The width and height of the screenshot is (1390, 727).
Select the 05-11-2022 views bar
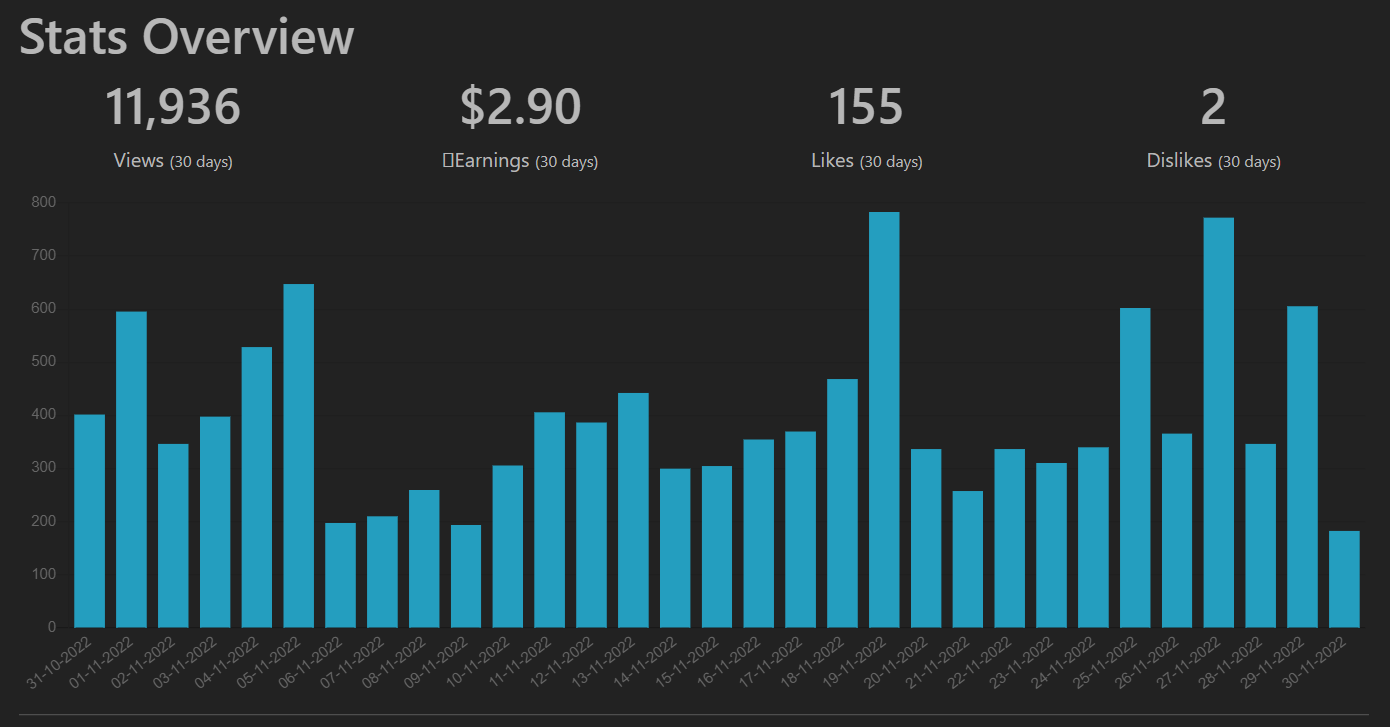pos(299,456)
